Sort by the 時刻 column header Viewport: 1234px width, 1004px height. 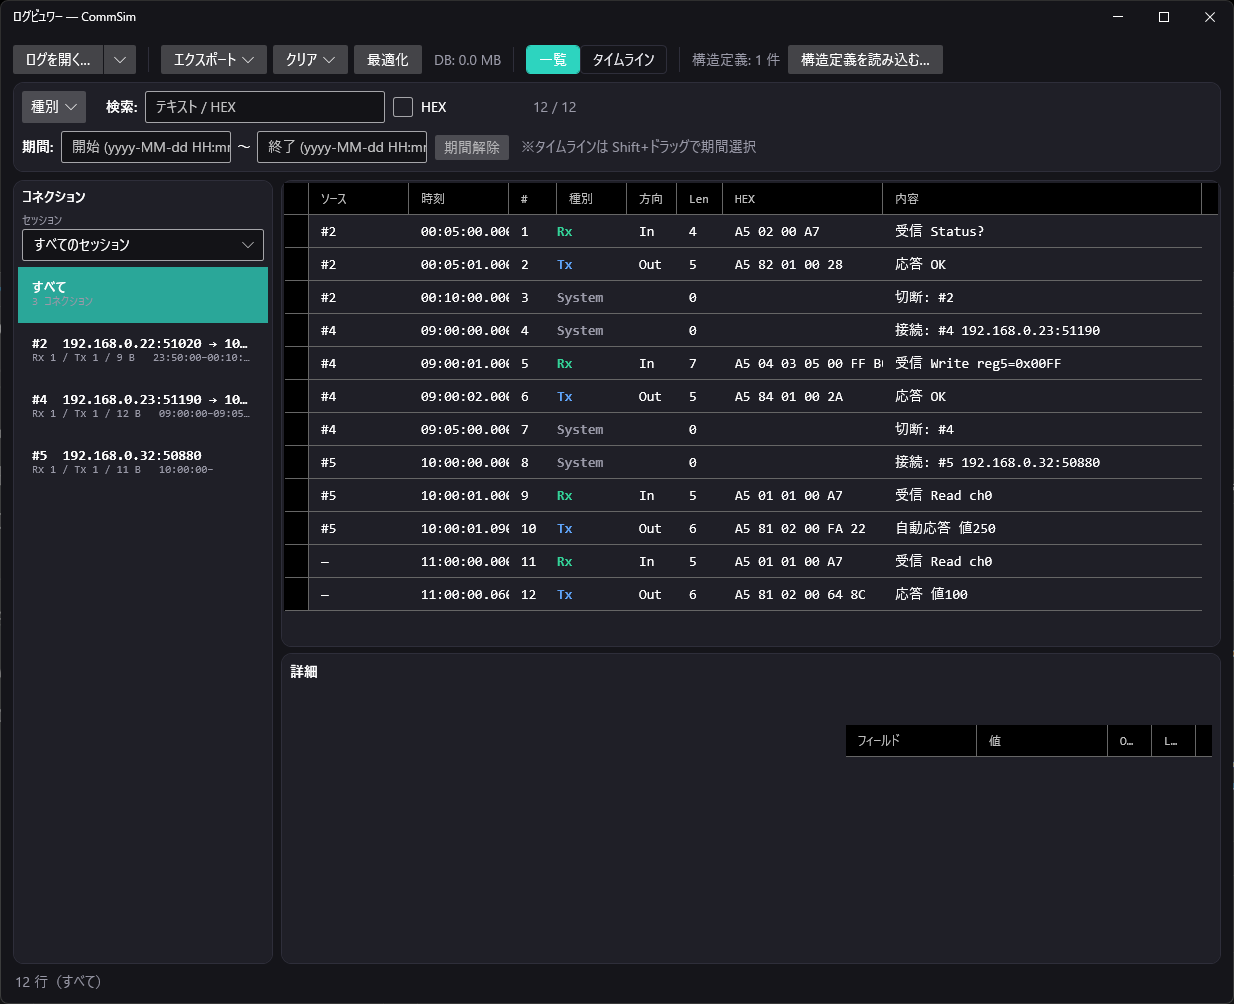pos(458,199)
